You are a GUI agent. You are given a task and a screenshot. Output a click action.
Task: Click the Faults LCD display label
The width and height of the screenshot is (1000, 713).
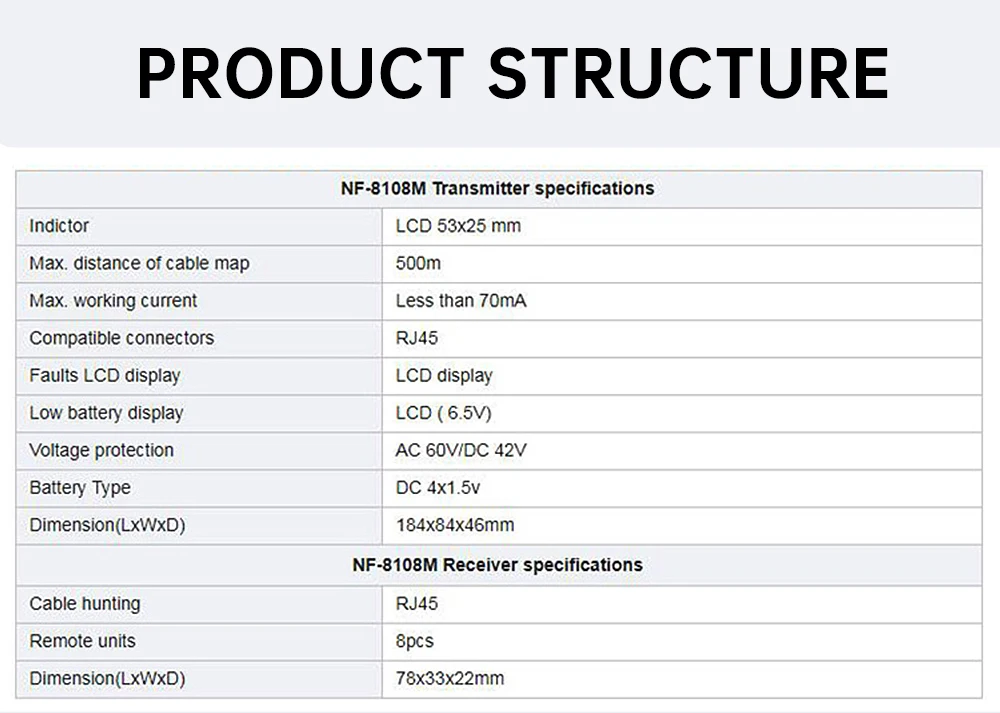pyautogui.click(x=104, y=376)
